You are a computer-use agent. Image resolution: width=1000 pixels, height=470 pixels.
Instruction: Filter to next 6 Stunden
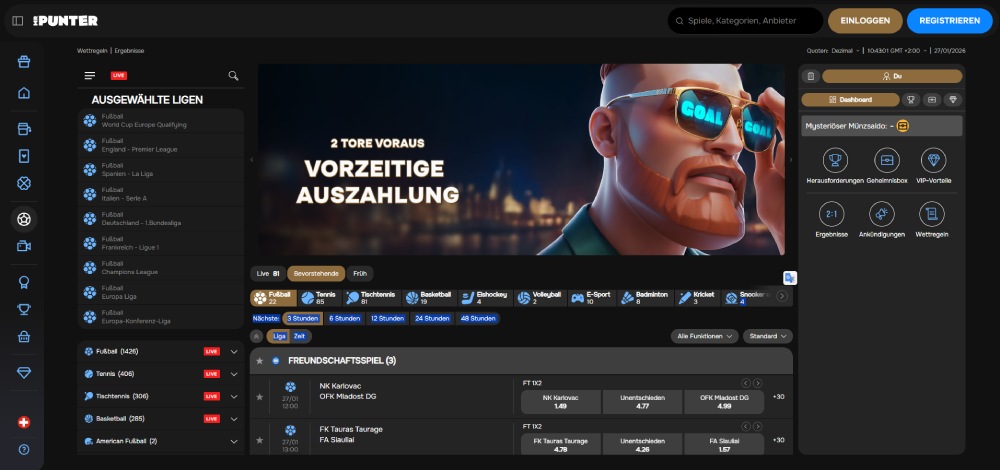click(344, 318)
